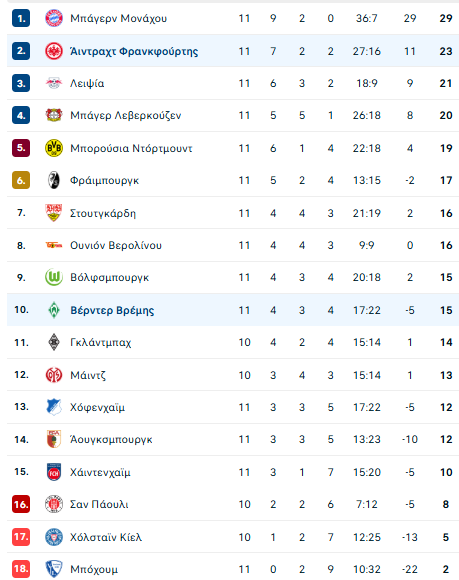459x580 pixels.
Task: Click red relegation position badge 17
Action: pos(21,537)
